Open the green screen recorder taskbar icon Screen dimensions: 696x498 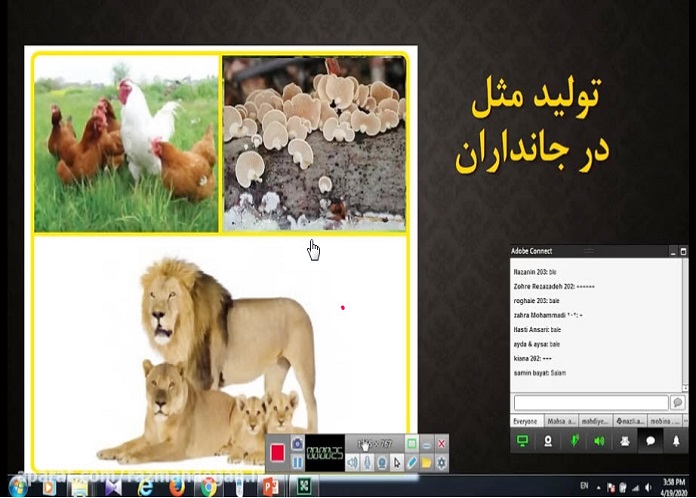click(x=304, y=486)
